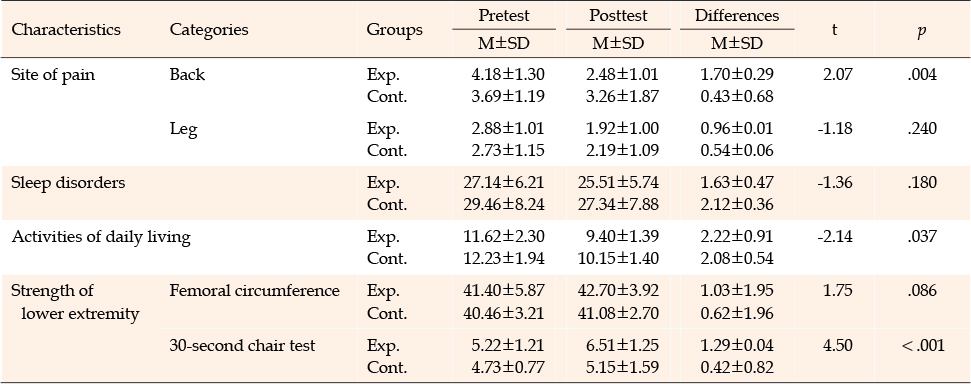Select the Differences header cell
Viewport: 971px width, 384px height.
(x=737, y=15)
